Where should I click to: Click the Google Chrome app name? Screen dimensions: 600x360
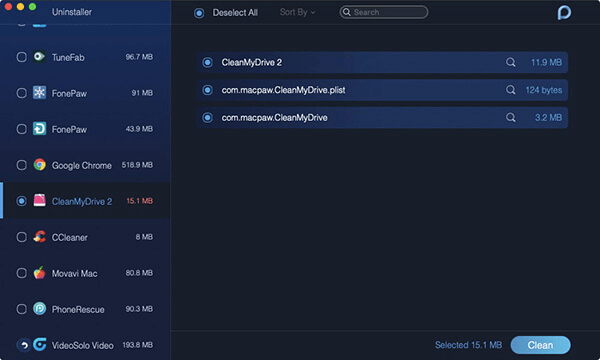coord(82,166)
